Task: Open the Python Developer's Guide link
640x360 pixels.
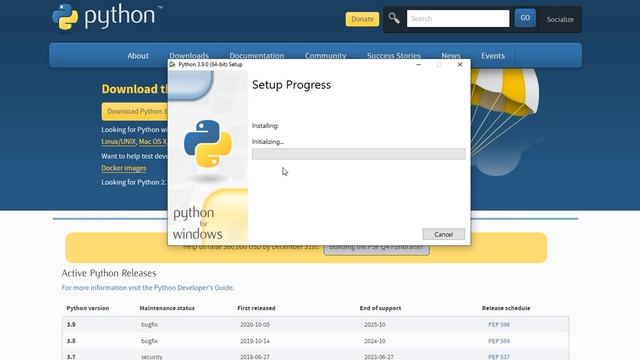Action: [x=193, y=288]
